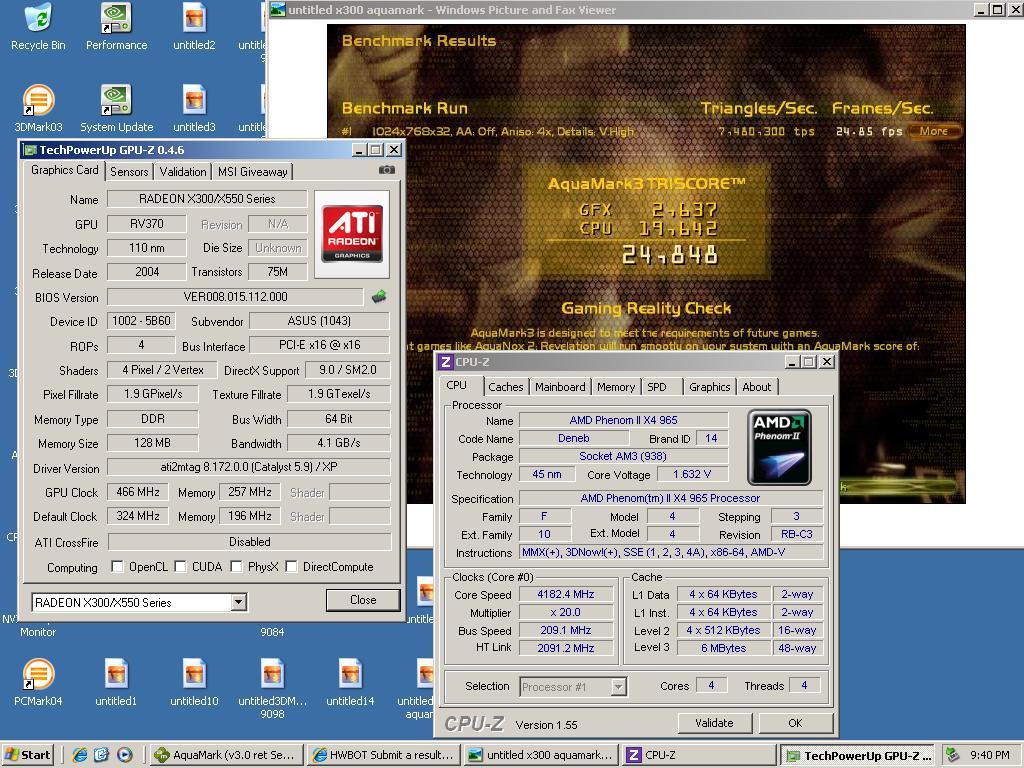Toggle the PhysX checkbox
1024x768 pixels.
point(236,566)
